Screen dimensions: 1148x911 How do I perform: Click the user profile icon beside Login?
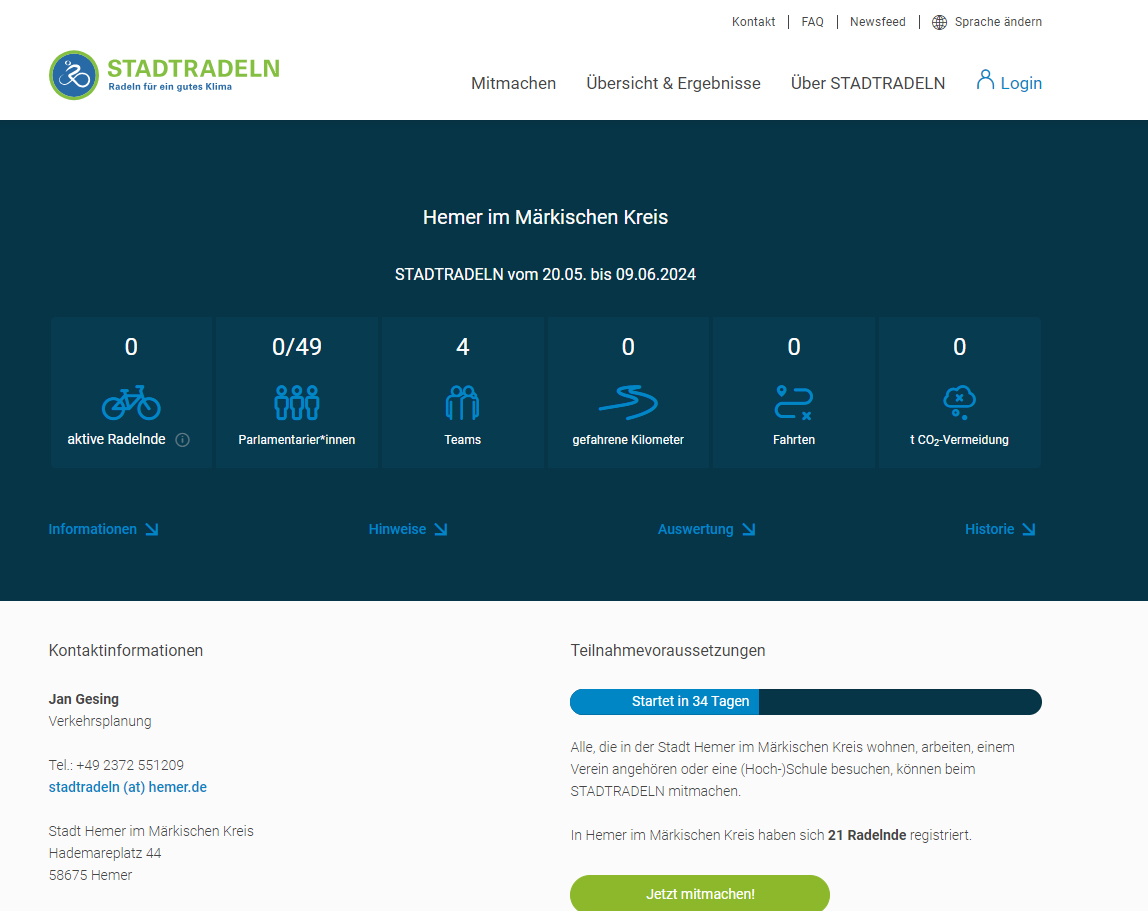point(985,80)
